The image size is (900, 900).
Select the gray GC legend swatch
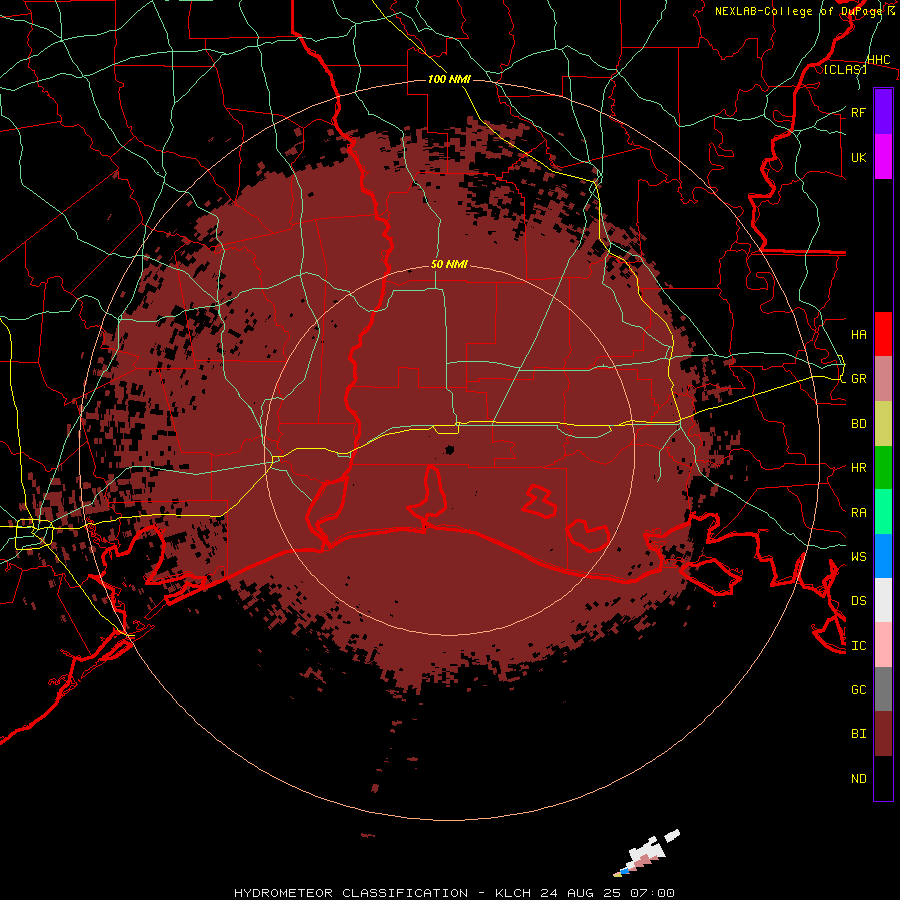(x=883, y=689)
